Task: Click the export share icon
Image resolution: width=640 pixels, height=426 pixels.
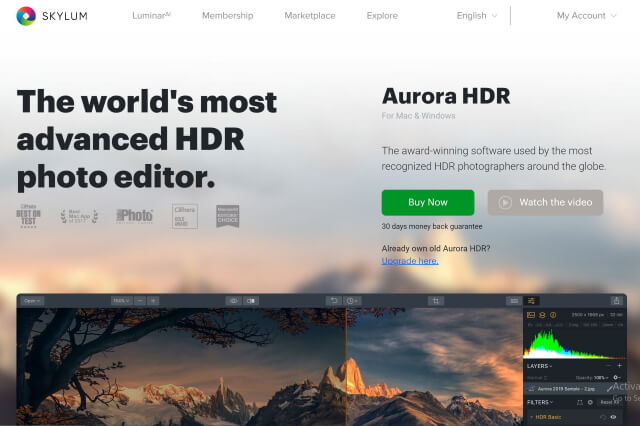Action: tap(616, 301)
